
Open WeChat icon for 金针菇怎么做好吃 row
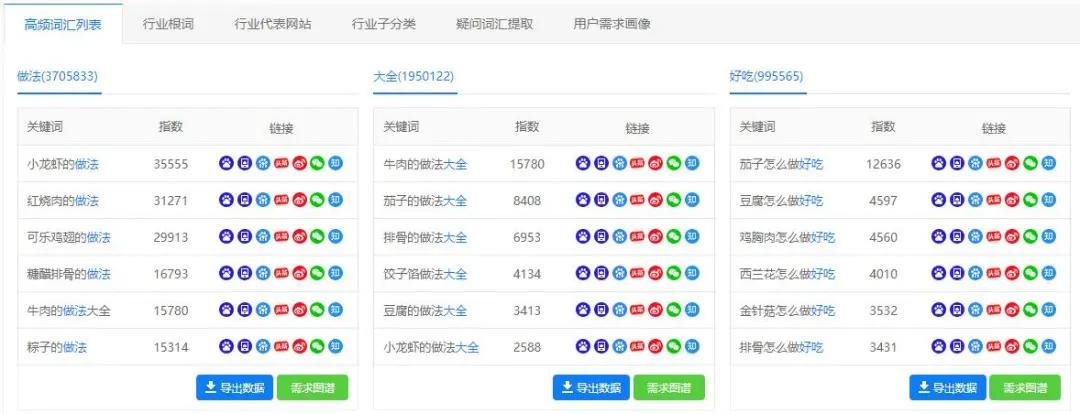[1030, 309]
